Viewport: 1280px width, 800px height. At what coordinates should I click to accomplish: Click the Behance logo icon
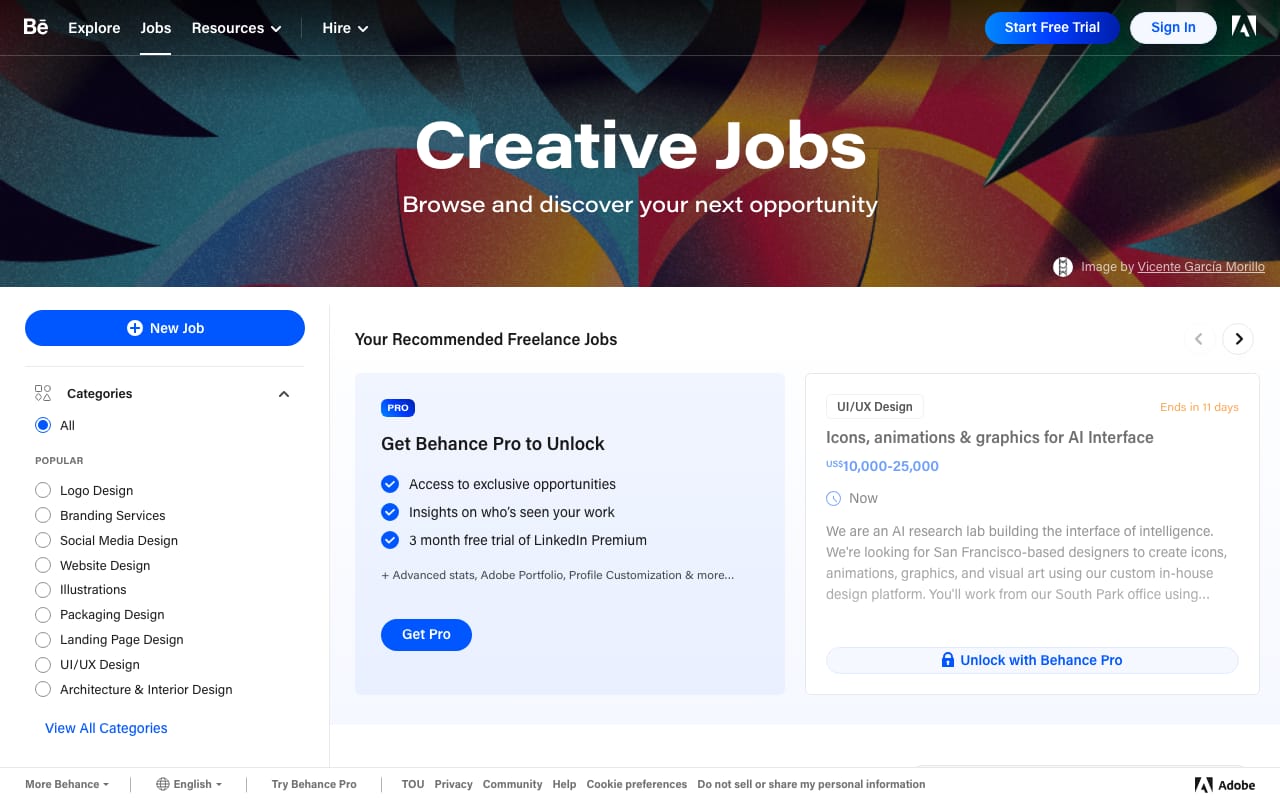[x=36, y=27]
